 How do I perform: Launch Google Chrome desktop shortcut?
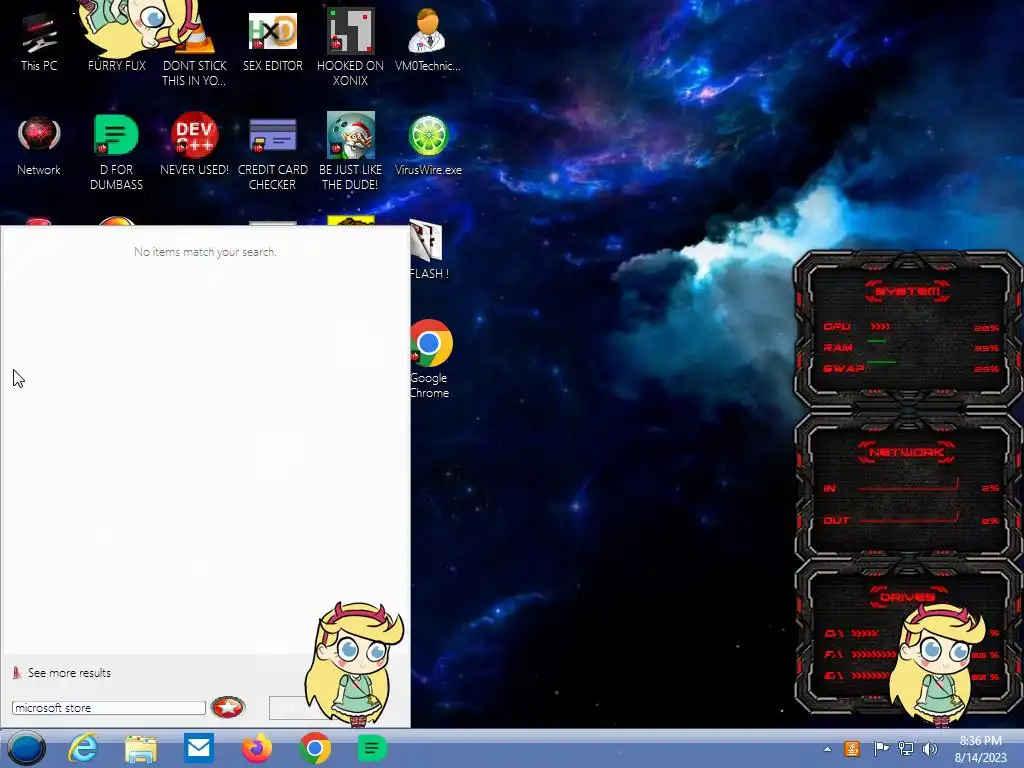430,359
